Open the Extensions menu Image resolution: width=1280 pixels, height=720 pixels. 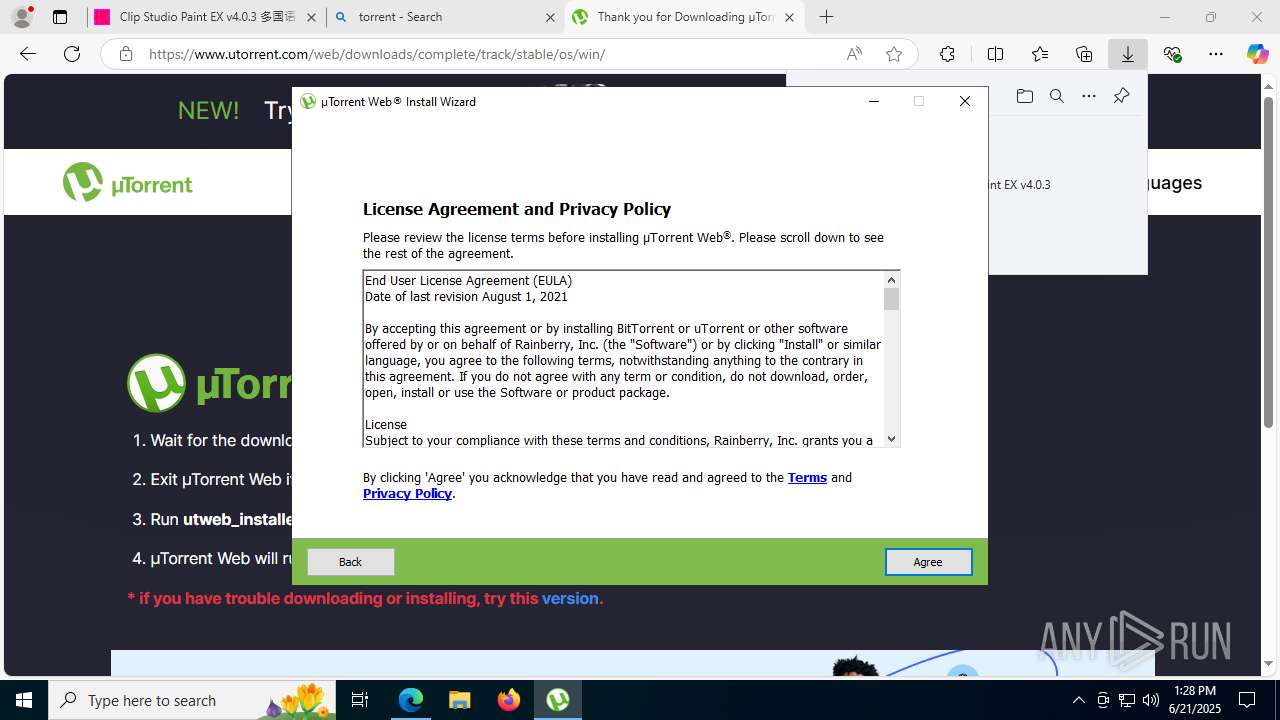pyautogui.click(x=947, y=54)
